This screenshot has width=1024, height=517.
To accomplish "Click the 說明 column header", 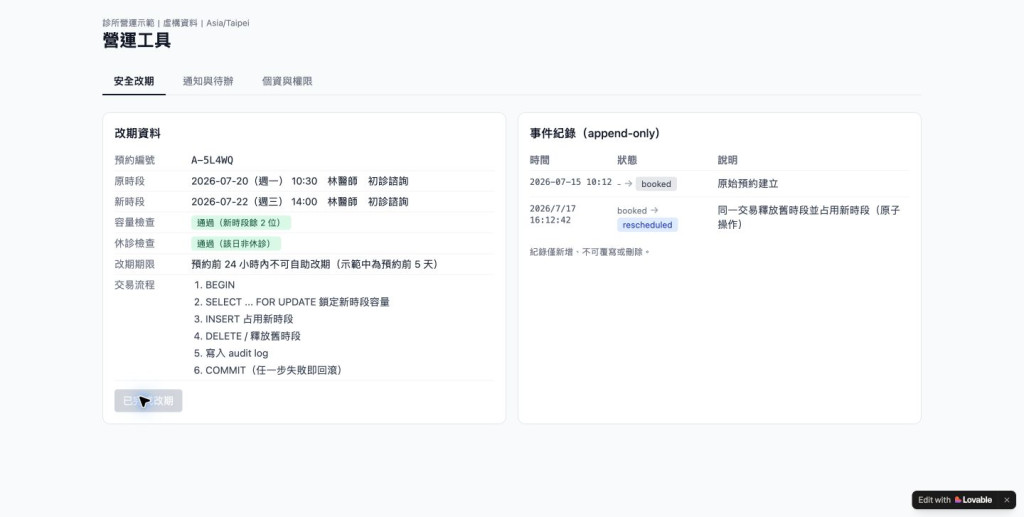I will click(727, 160).
